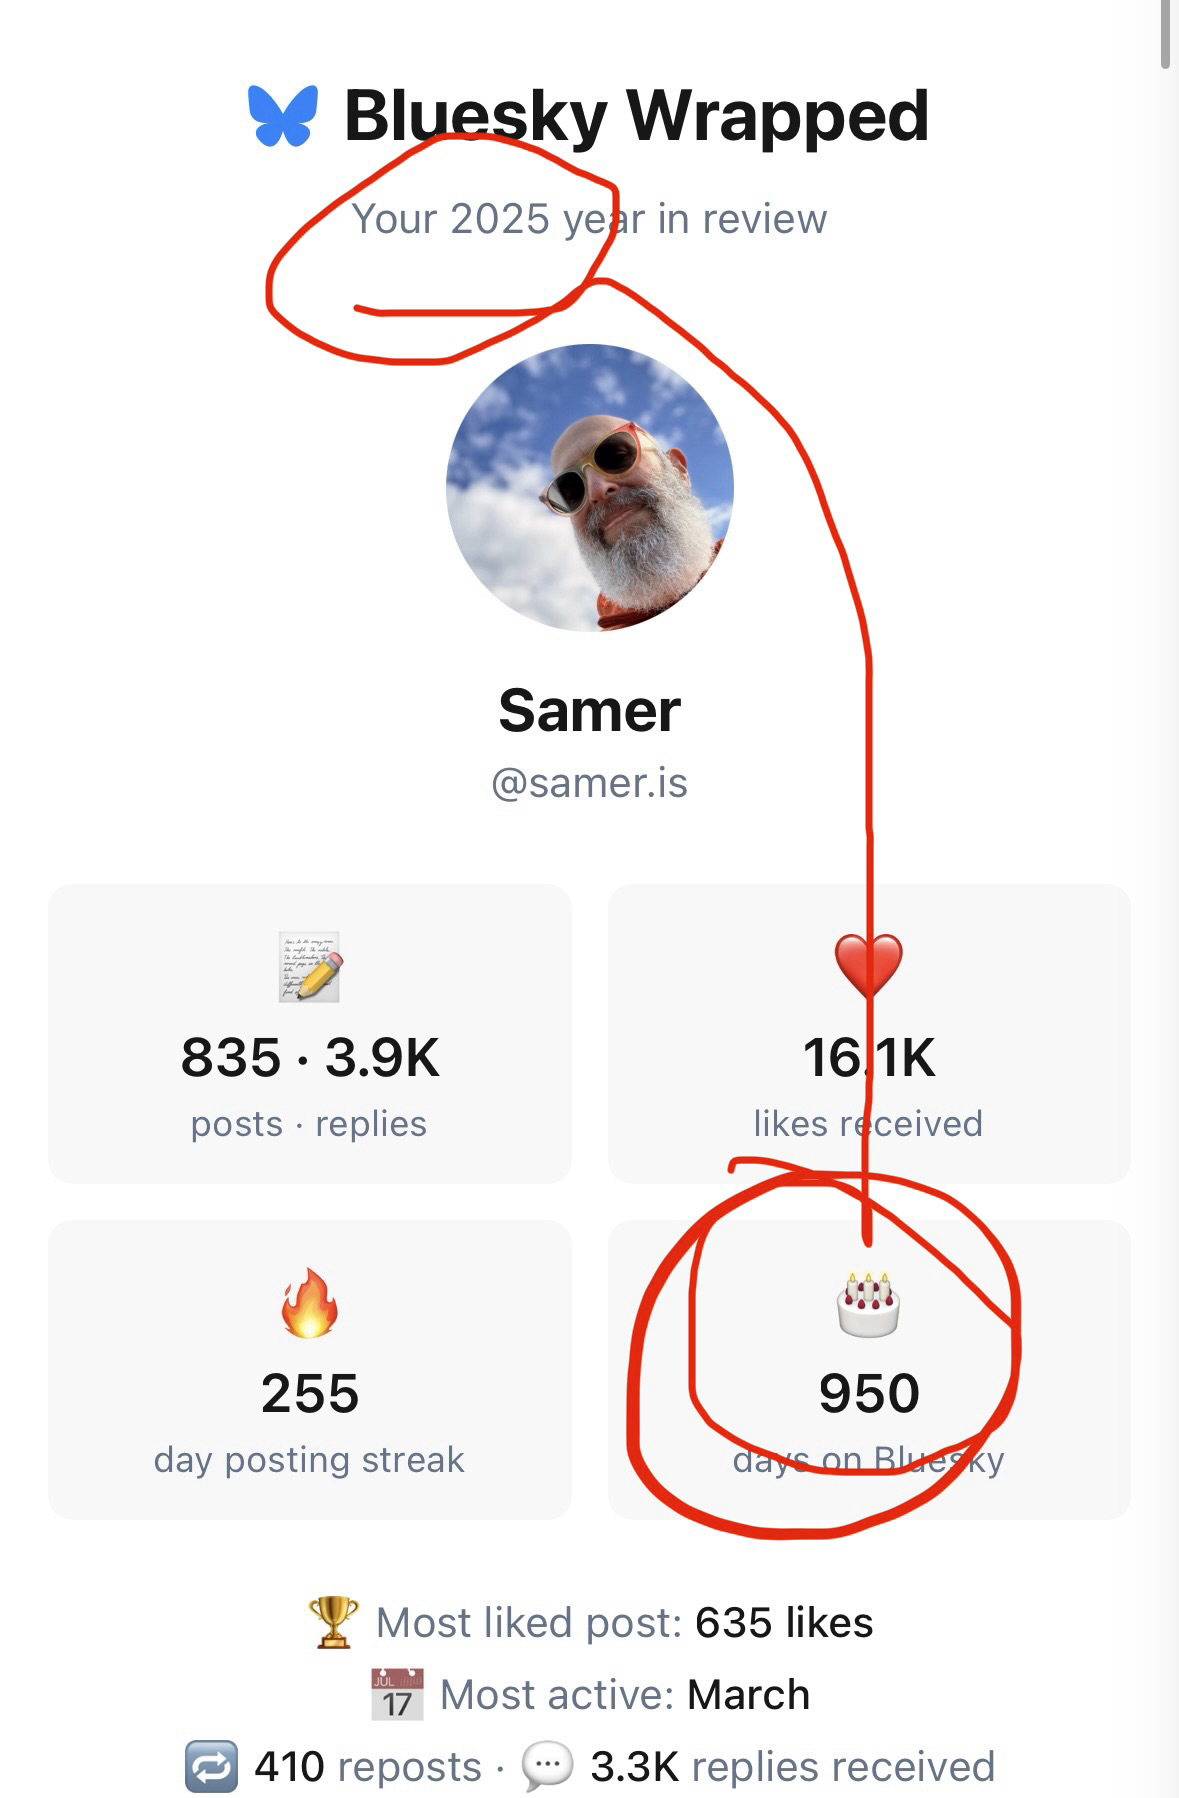Click the red heart likes icon
Viewport: 1179px width, 1798px height.
point(868,965)
